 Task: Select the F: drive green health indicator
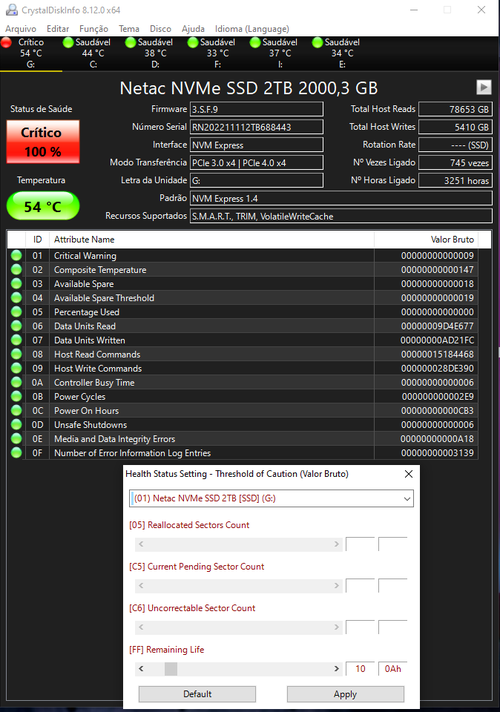pos(193,42)
